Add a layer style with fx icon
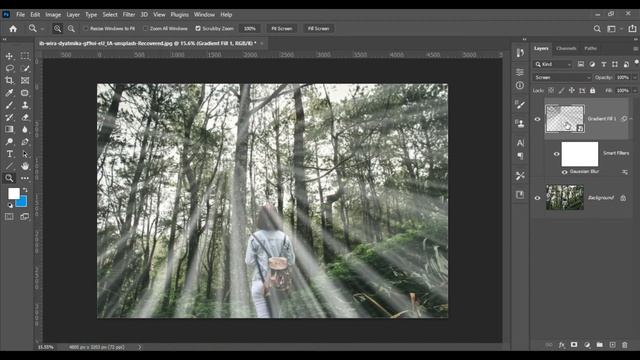640x360 pixels. 562,345
